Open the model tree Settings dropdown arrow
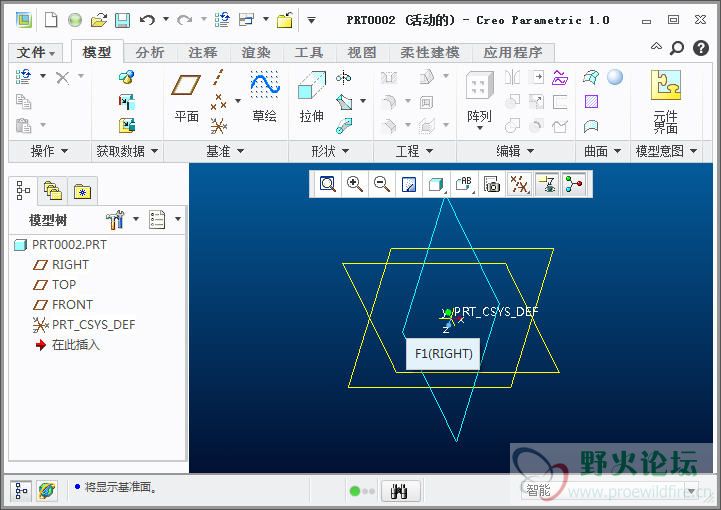 click(x=136, y=218)
